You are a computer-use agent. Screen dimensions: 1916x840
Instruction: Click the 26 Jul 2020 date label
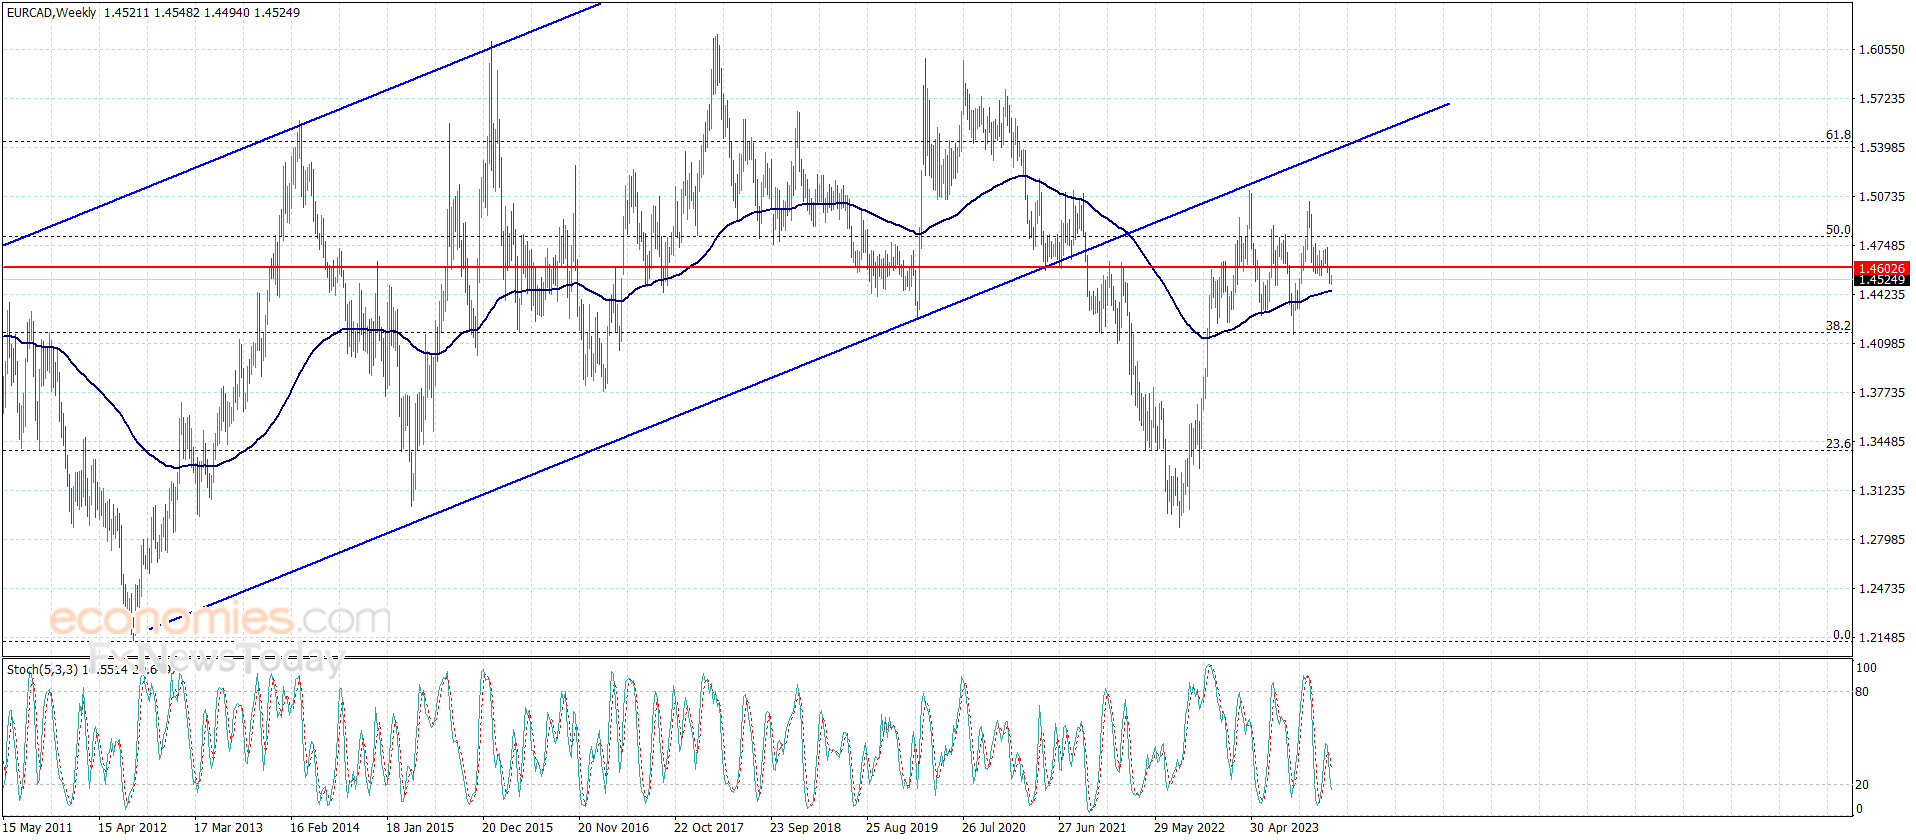click(x=994, y=827)
